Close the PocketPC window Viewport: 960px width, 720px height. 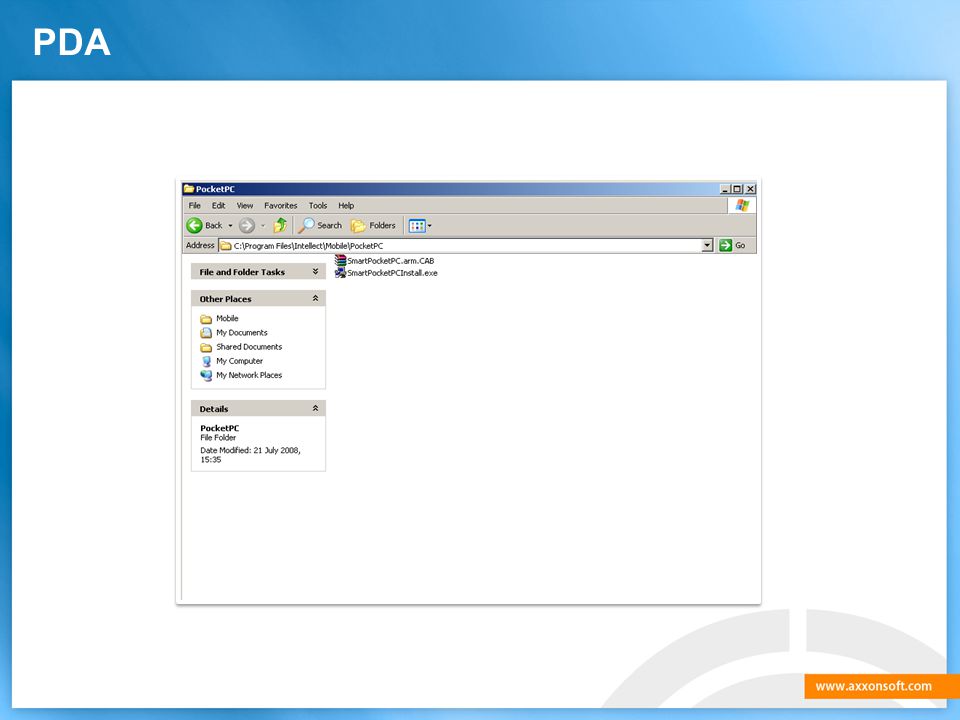coord(751,189)
